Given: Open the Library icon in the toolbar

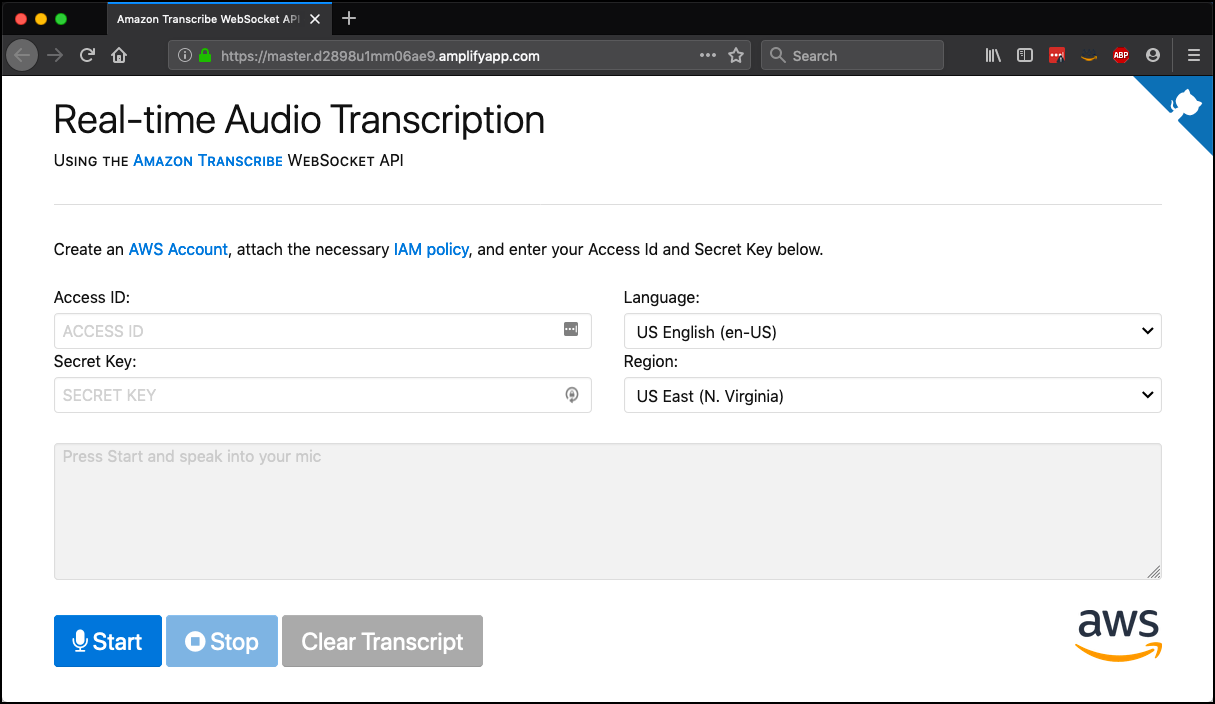Looking at the screenshot, I should tap(993, 56).
